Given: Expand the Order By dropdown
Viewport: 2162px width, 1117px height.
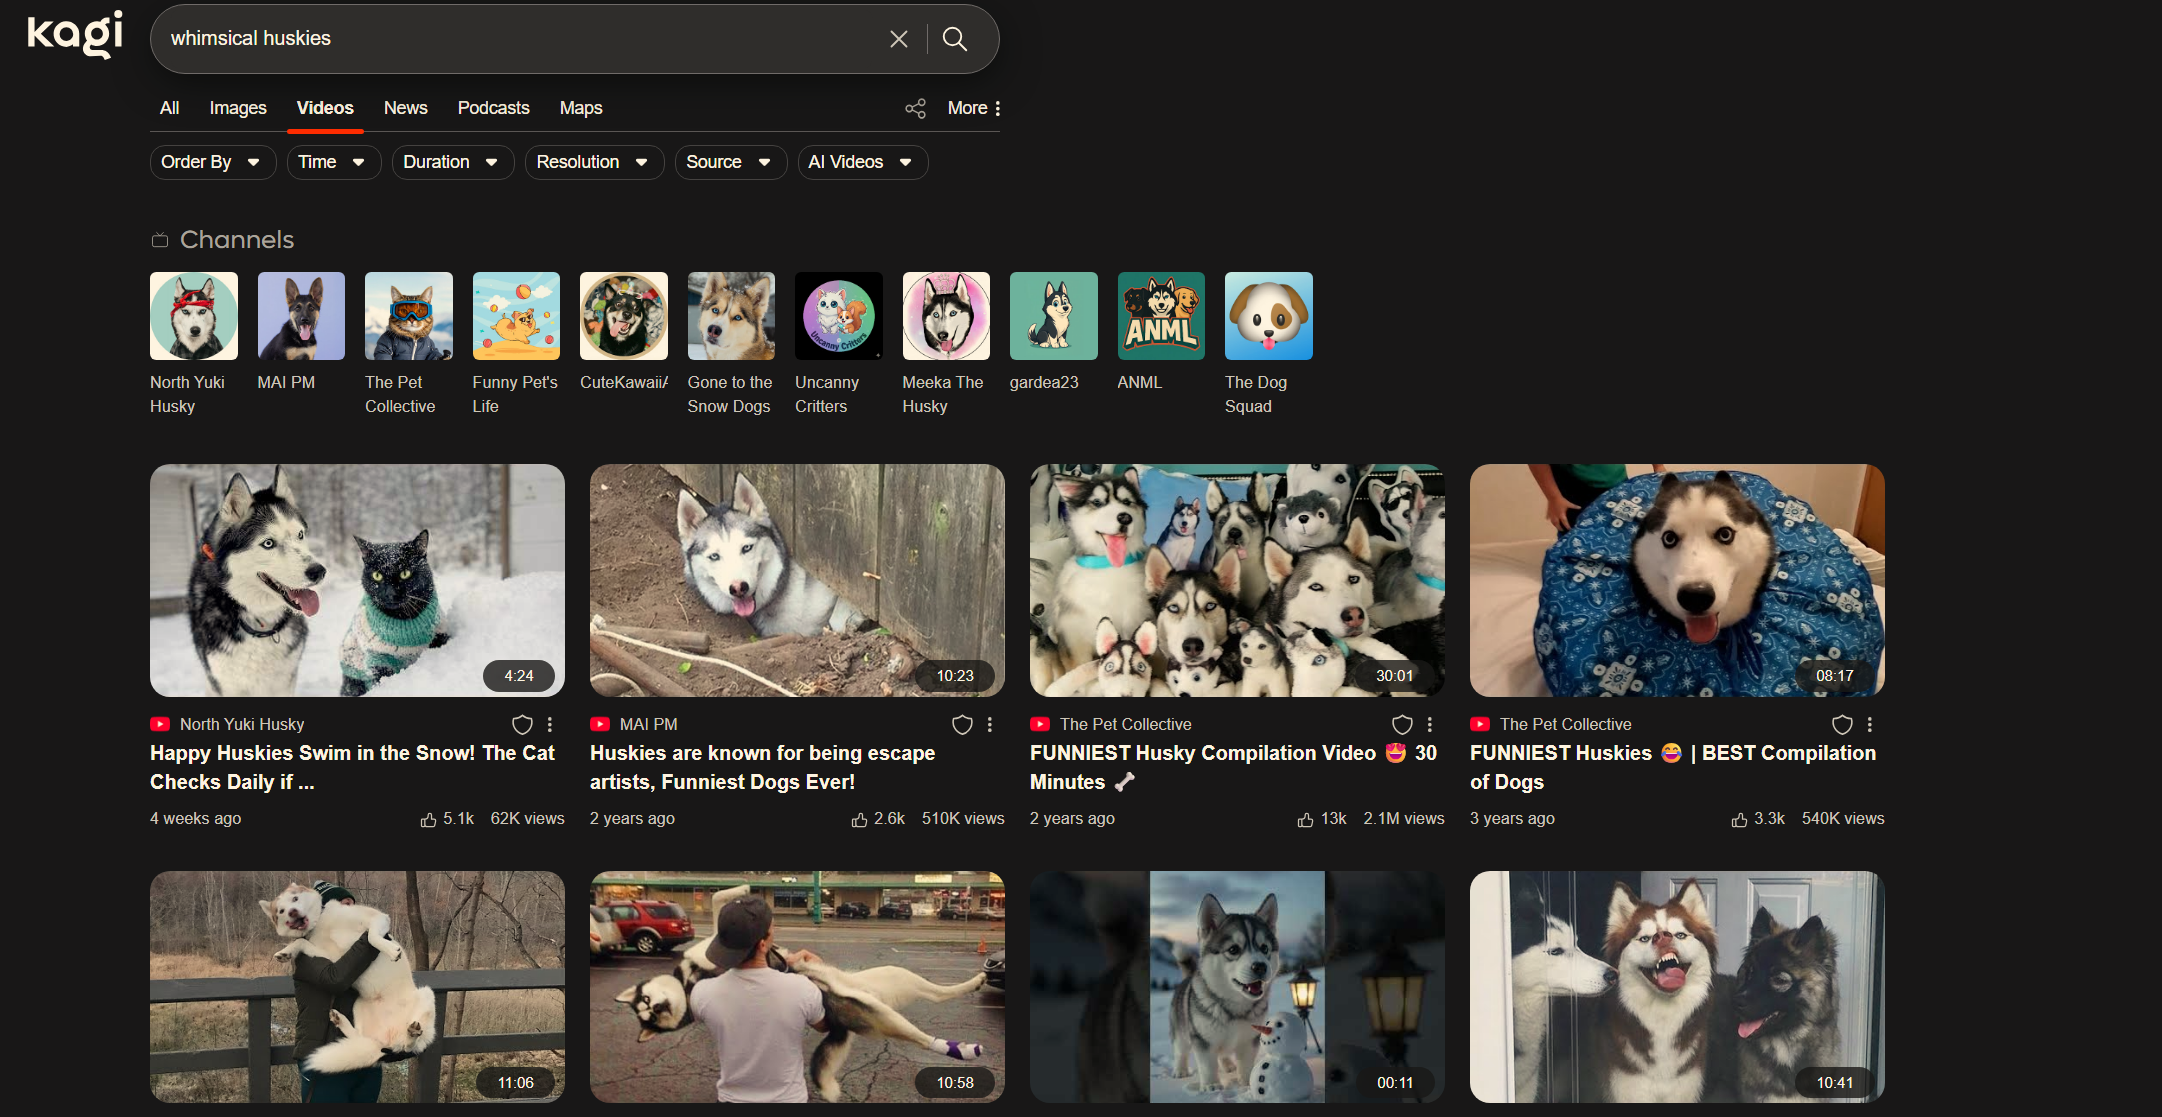Looking at the screenshot, I should (x=212, y=162).
